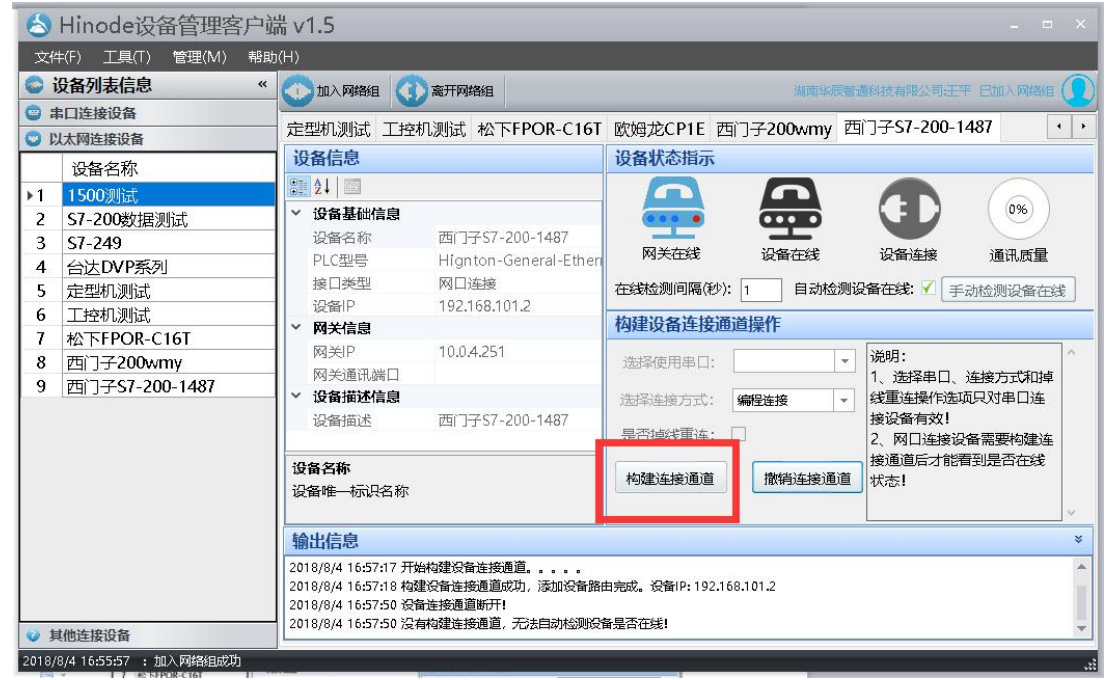Switch to the 欧姆龙CP1E tab
Viewport: 1109px width, 680px height.
659,129
